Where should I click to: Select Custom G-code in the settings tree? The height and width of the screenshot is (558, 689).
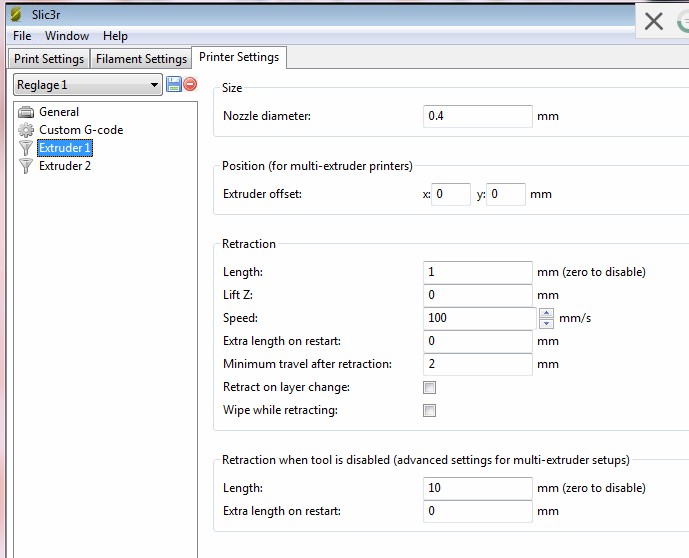(81, 130)
